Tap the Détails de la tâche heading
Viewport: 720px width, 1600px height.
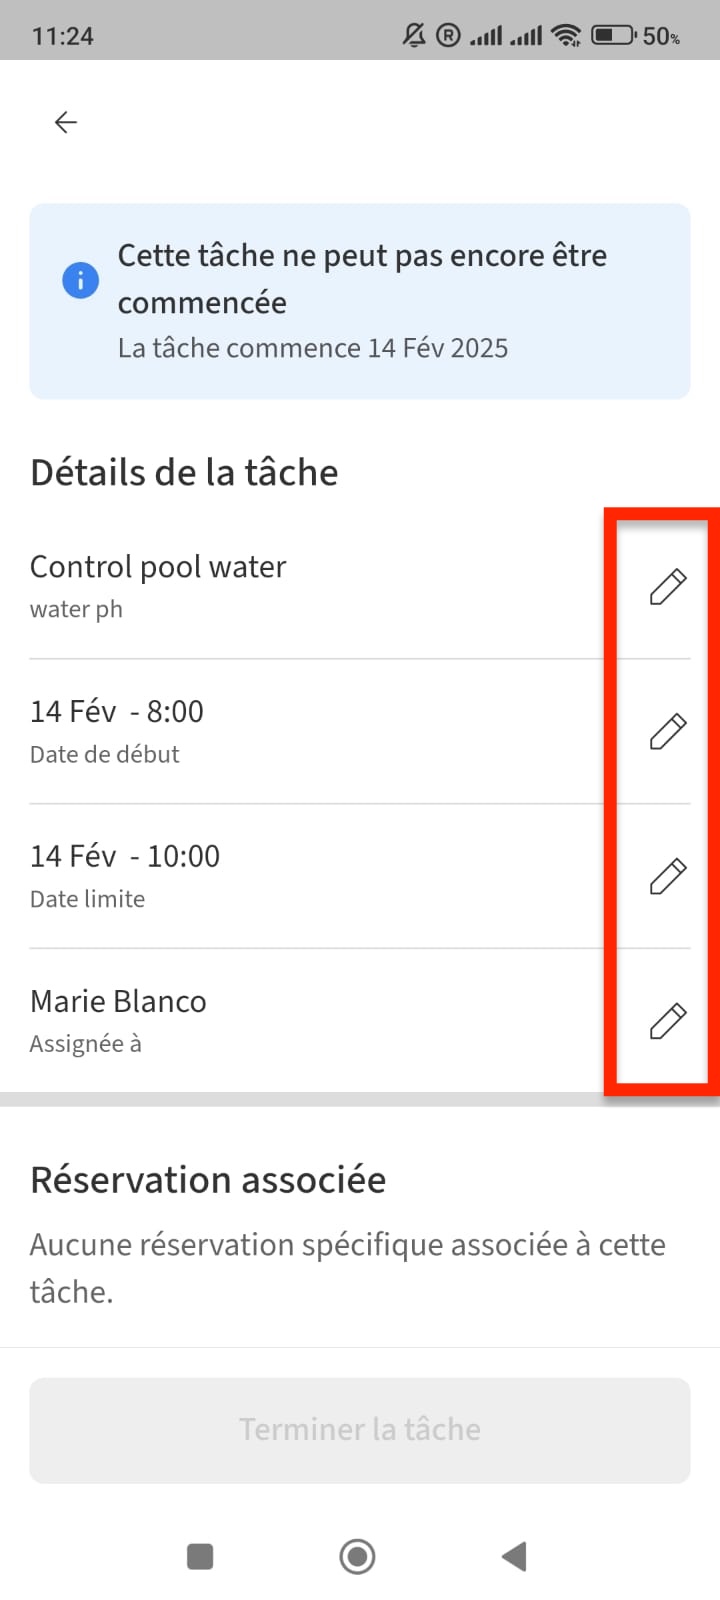click(184, 472)
